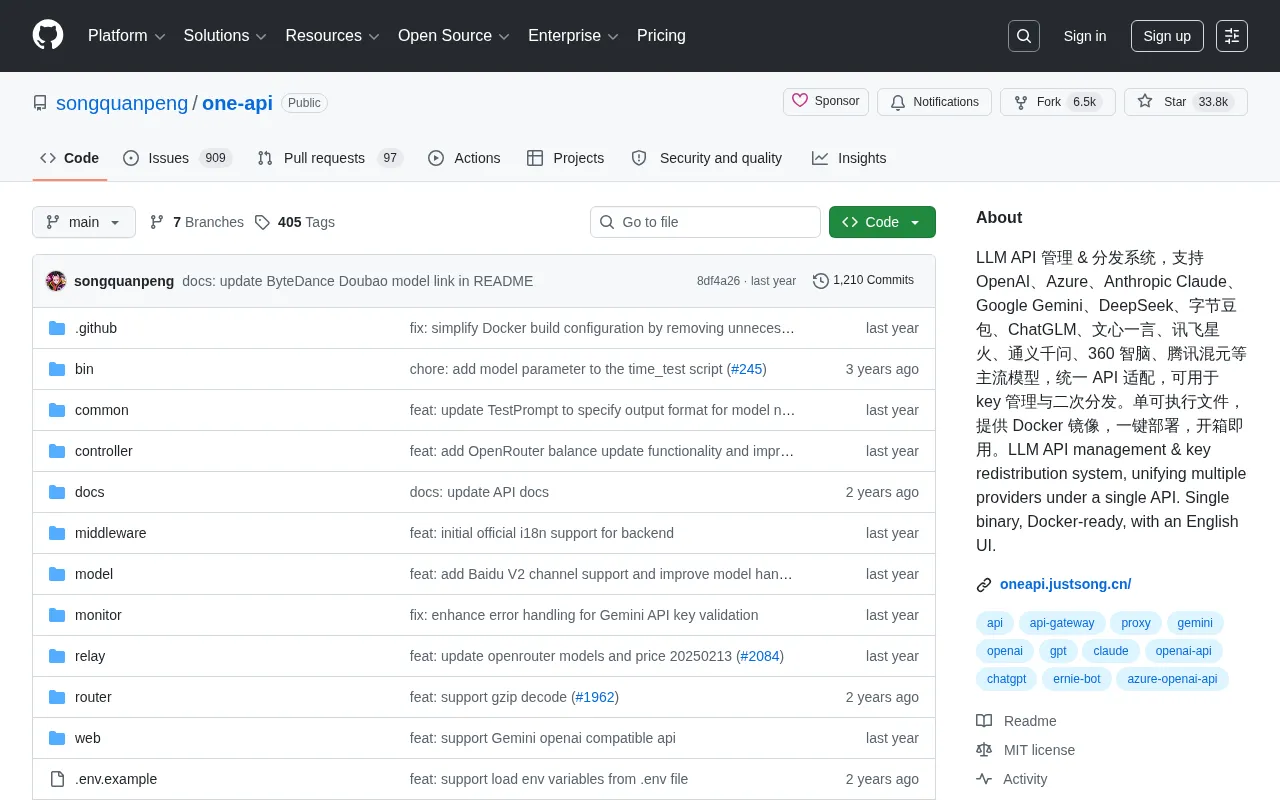The height and width of the screenshot is (800, 1280).
Task: Open the Readme link in About
Action: pos(1016,721)
